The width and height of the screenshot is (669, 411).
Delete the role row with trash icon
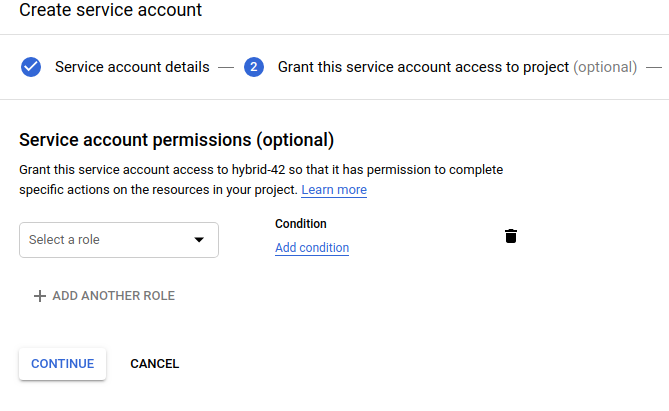pyautogui.click(x=511, y=236)
